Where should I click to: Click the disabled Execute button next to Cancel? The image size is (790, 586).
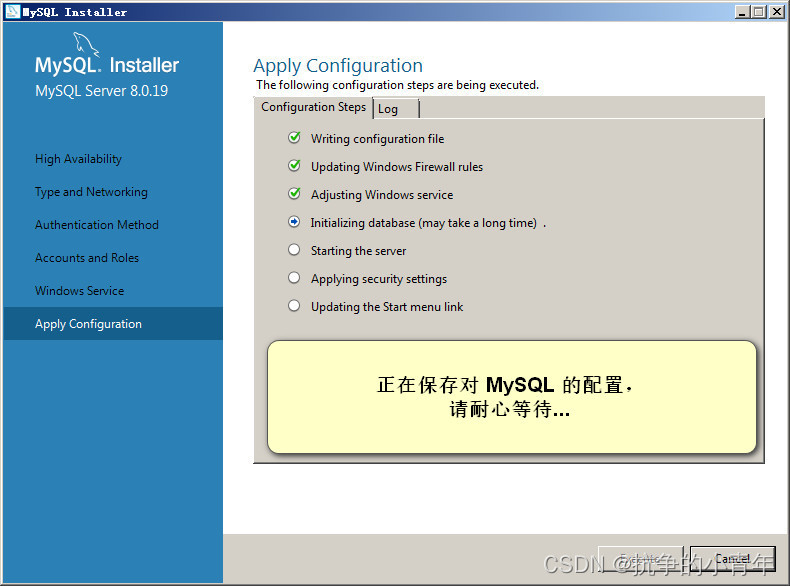(640, 559)
